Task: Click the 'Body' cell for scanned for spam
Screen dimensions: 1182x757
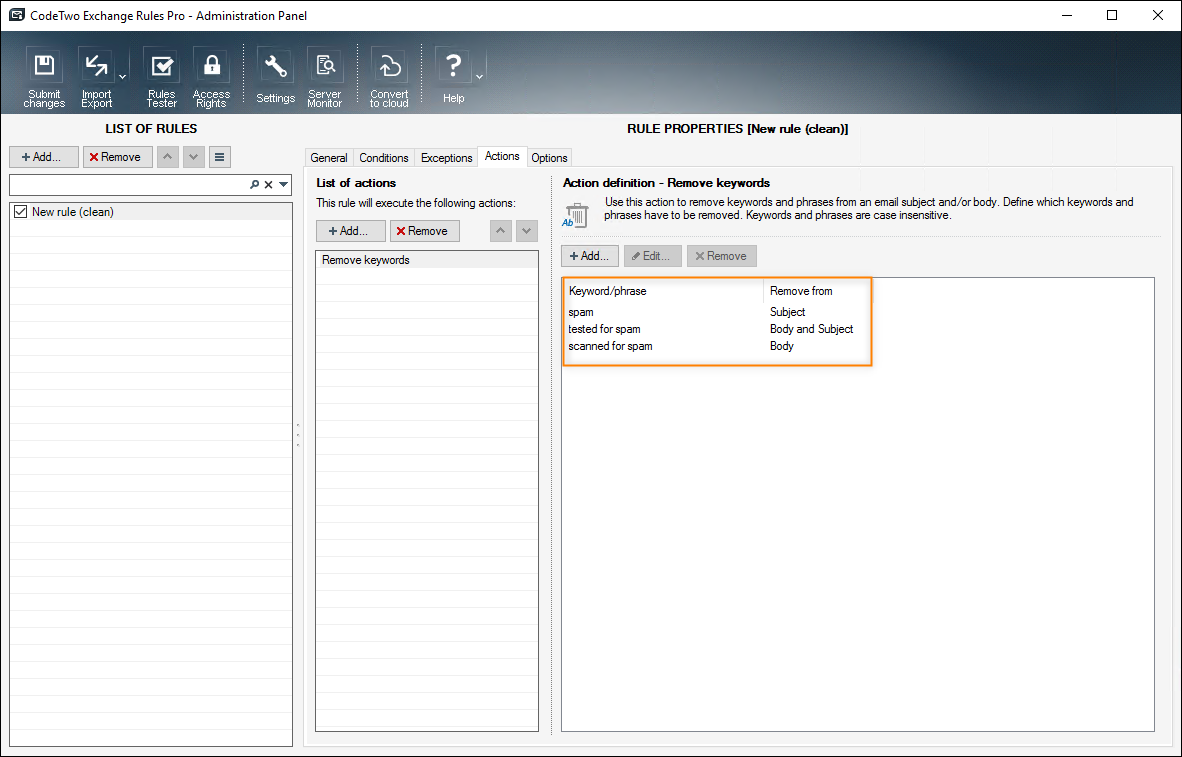Action: (x=782, y=347)
